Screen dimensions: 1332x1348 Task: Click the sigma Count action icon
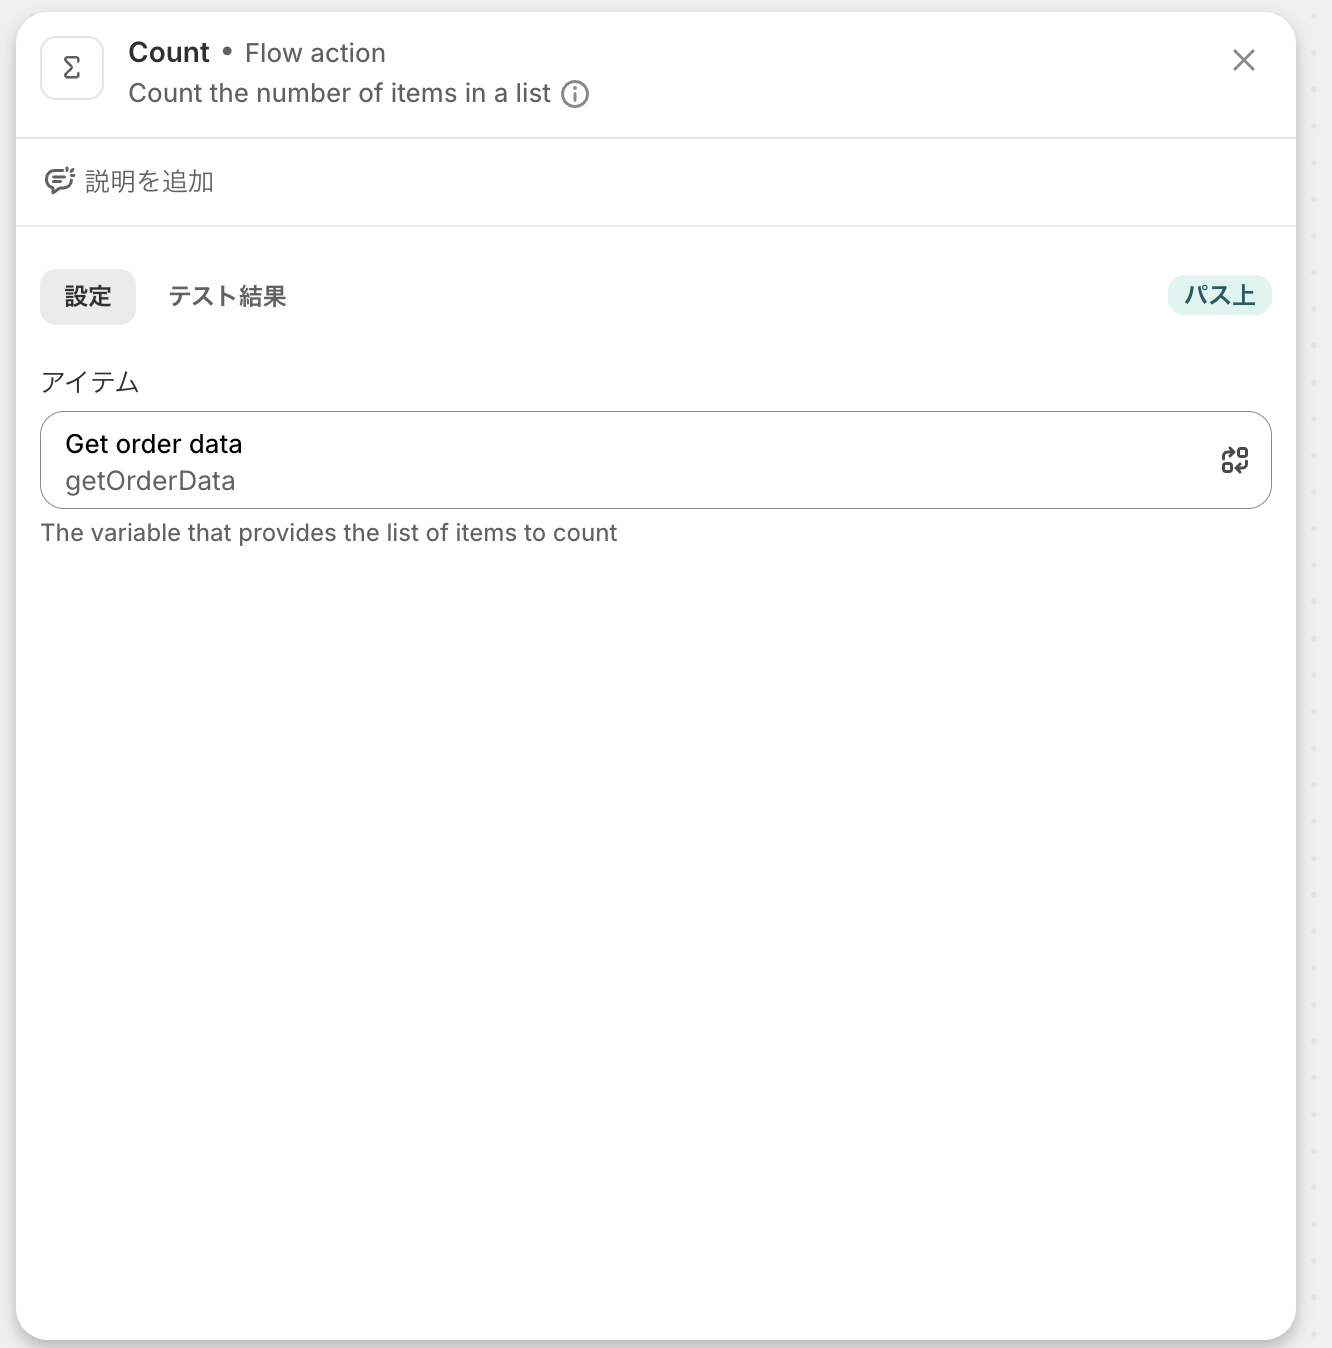click(x=72, y=68)
